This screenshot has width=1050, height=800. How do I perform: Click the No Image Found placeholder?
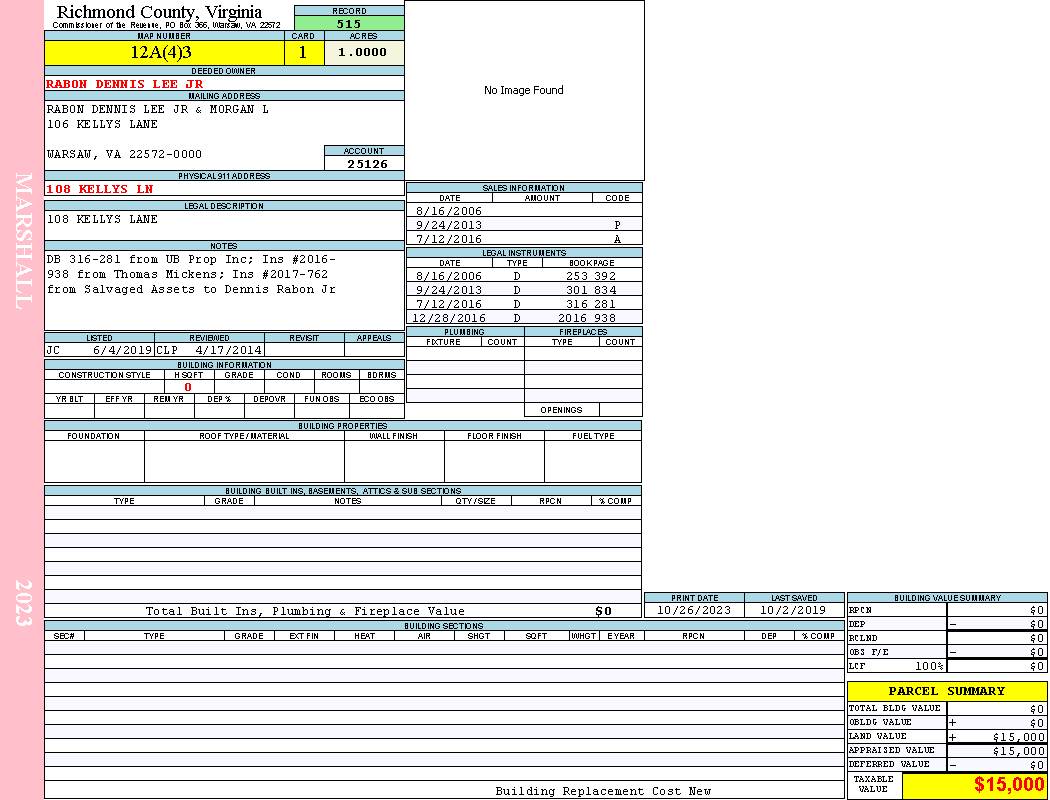pyautogui.click(x=523, y=90)
